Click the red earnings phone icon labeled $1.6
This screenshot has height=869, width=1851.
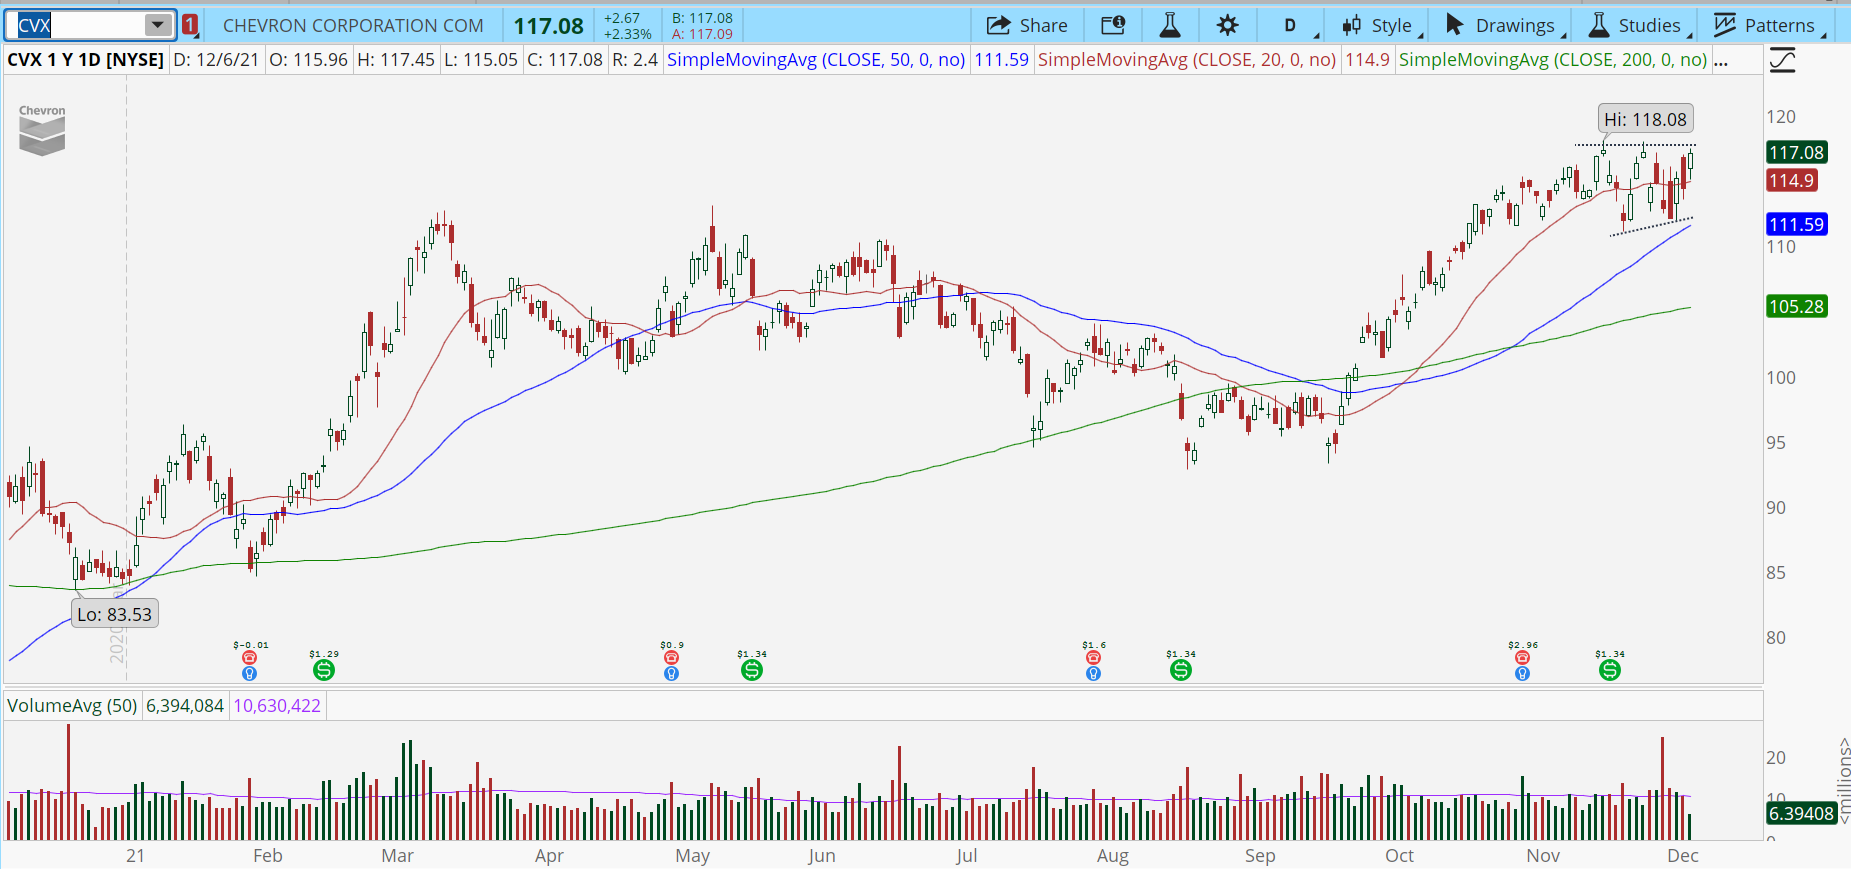pyautogui.click(x=1093, y=657)
